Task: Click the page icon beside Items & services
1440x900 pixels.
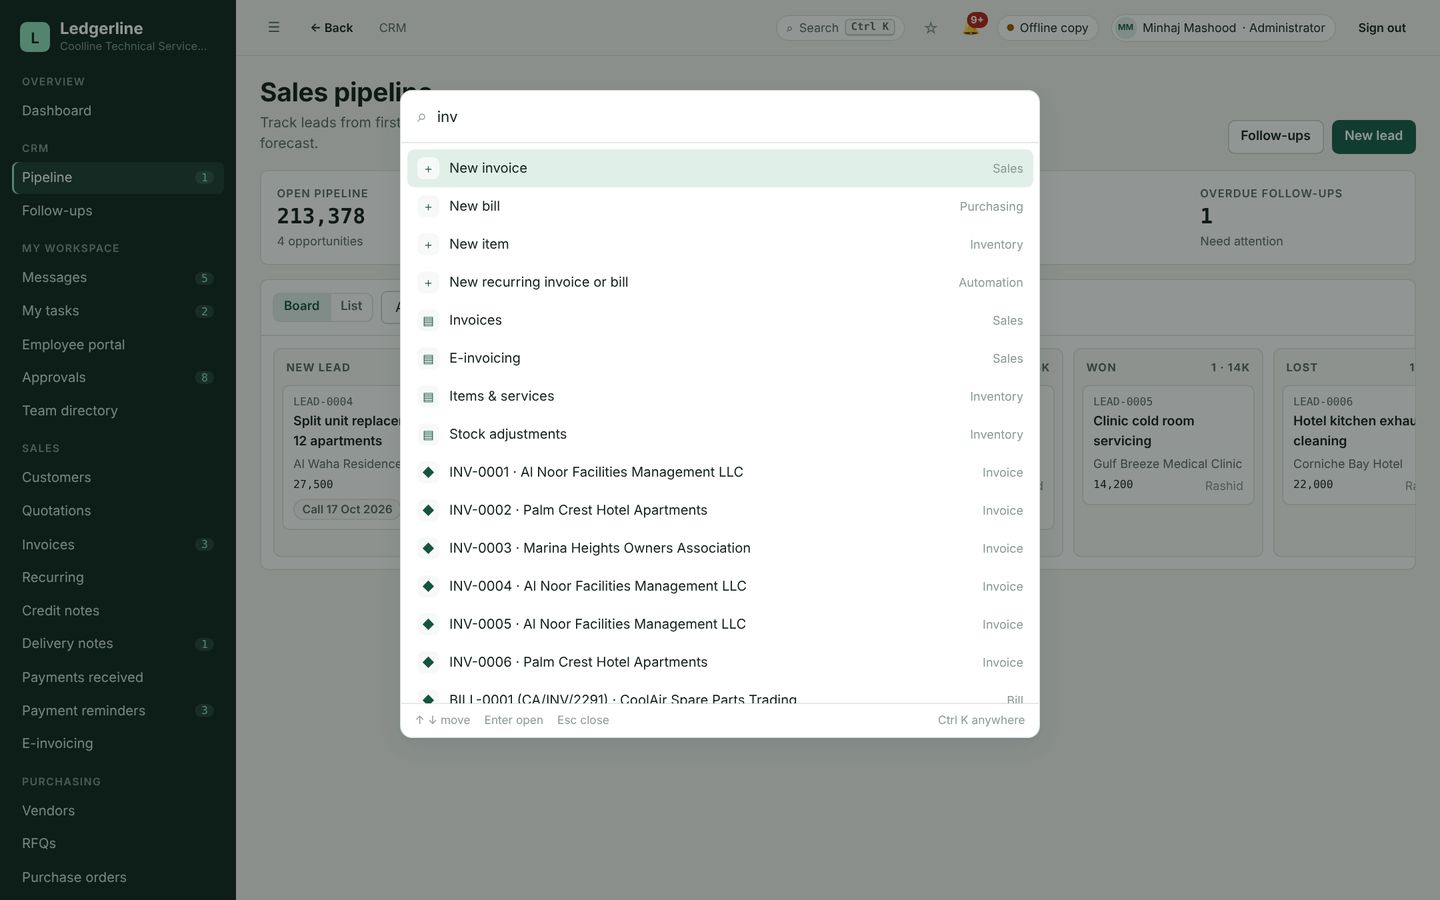Action: [428, 397]
